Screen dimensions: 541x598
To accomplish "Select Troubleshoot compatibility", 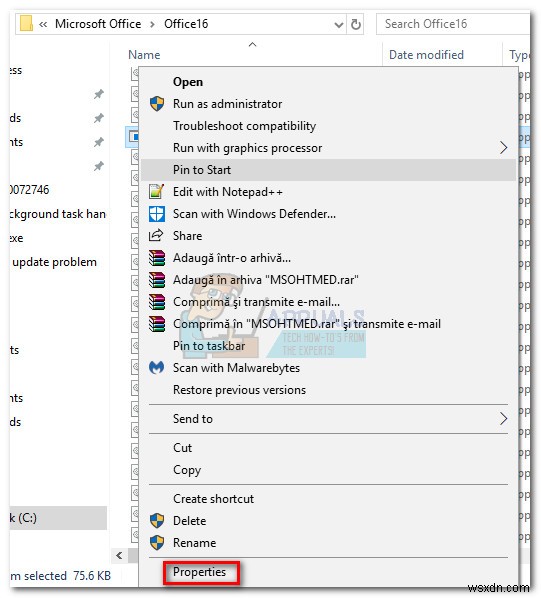I will [x=328, y=126].
